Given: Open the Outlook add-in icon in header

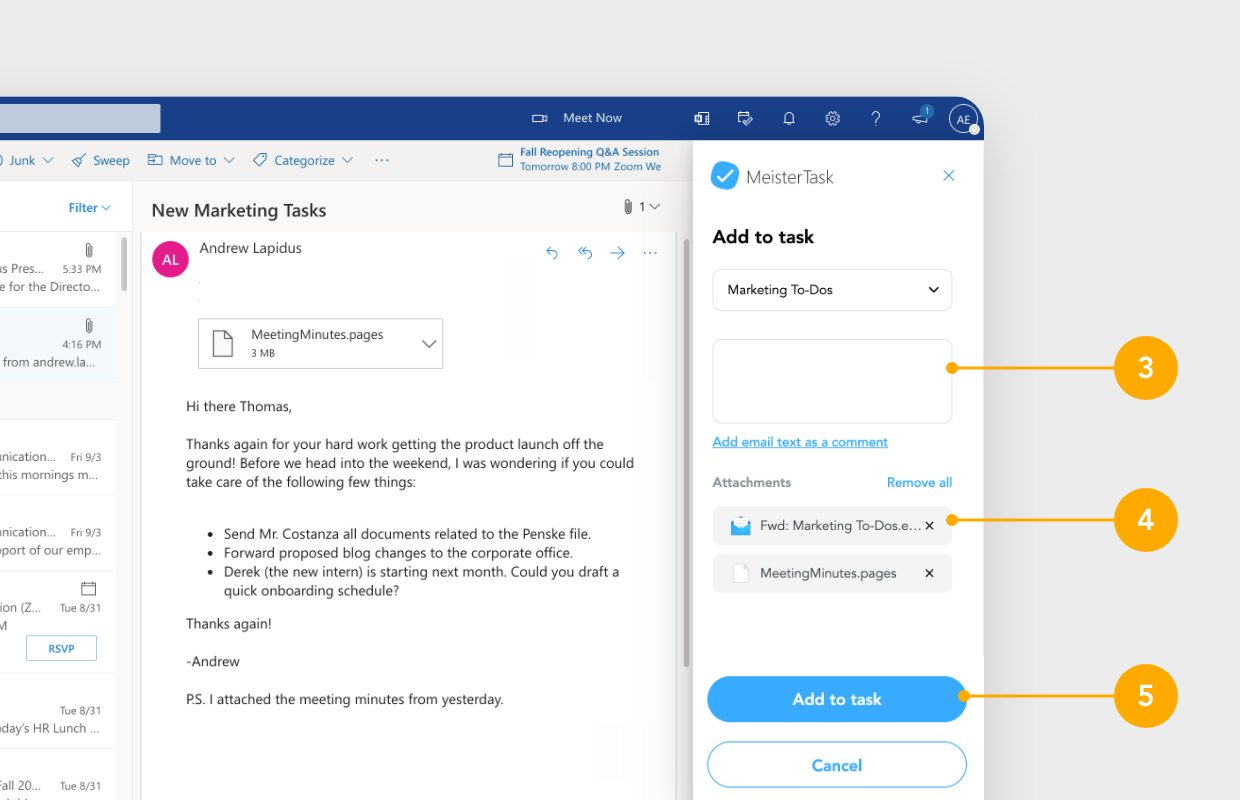Looking at the screenshot, I should (702, 118).
